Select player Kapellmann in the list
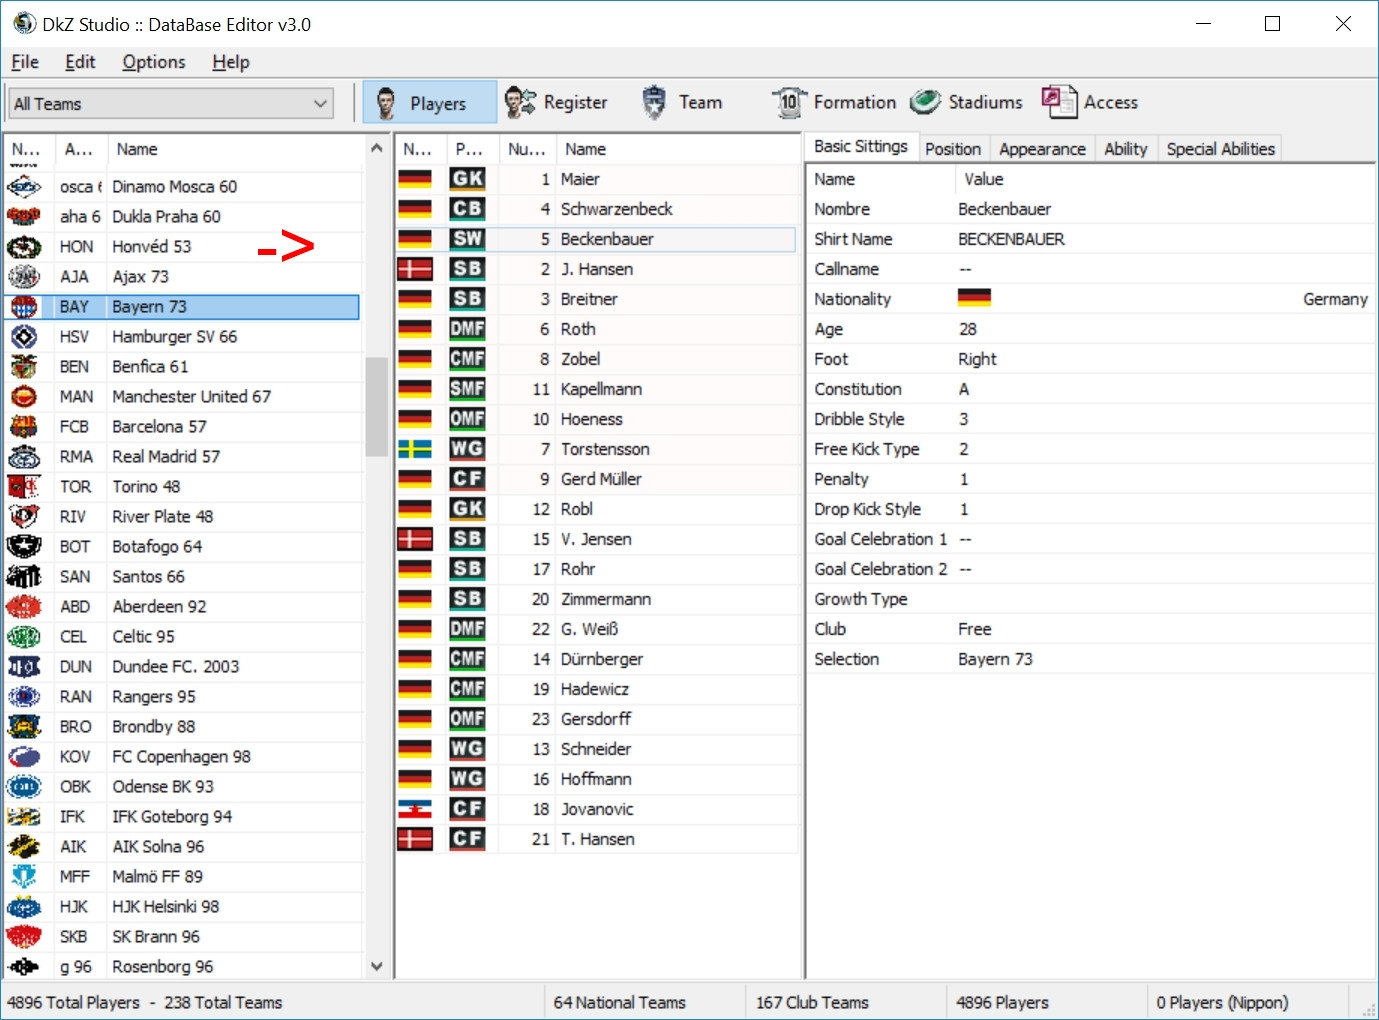Viewport: 1379px width, 1020px height. pyautogui.click(x=596, y=389)
